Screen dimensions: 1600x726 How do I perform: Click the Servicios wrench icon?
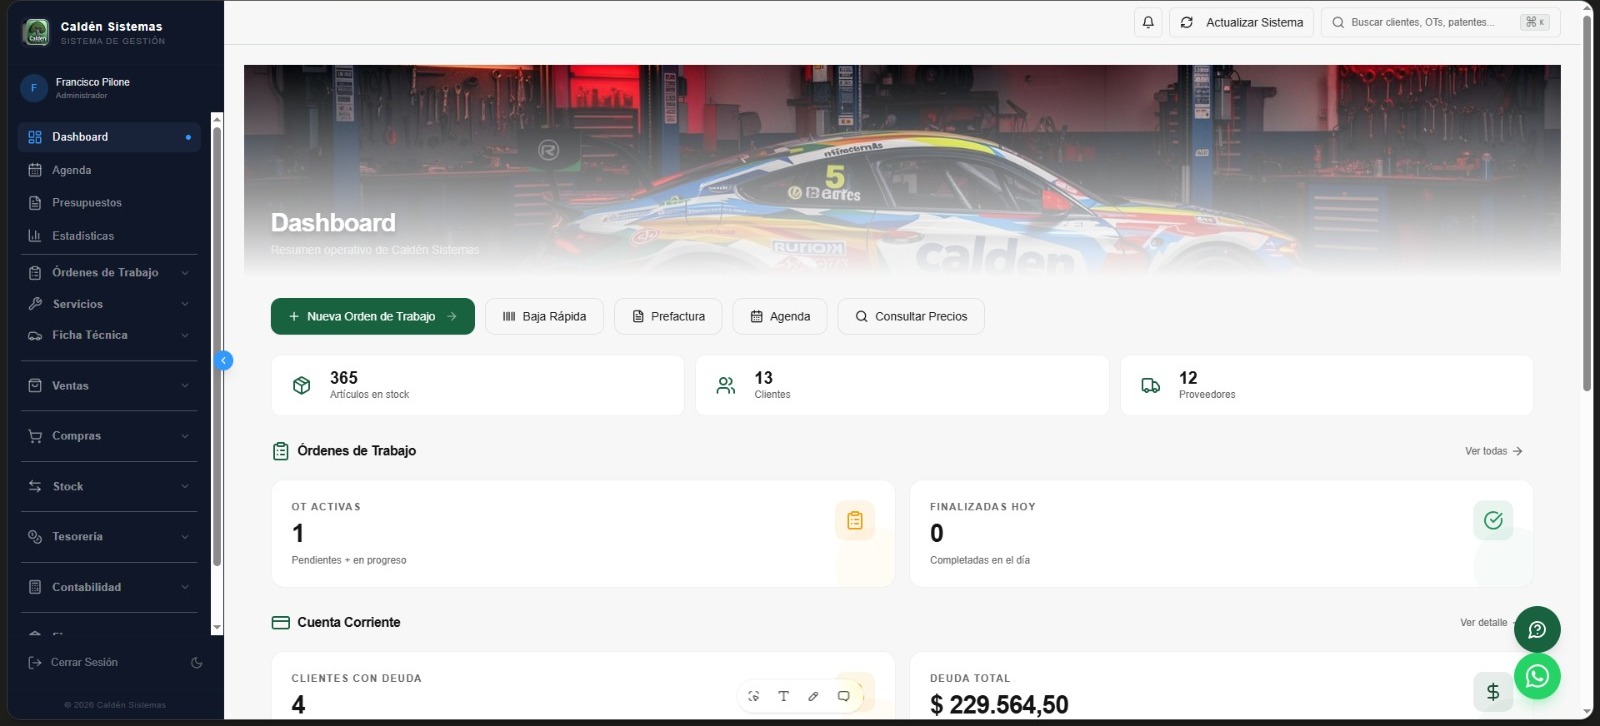tap(35, 304)
